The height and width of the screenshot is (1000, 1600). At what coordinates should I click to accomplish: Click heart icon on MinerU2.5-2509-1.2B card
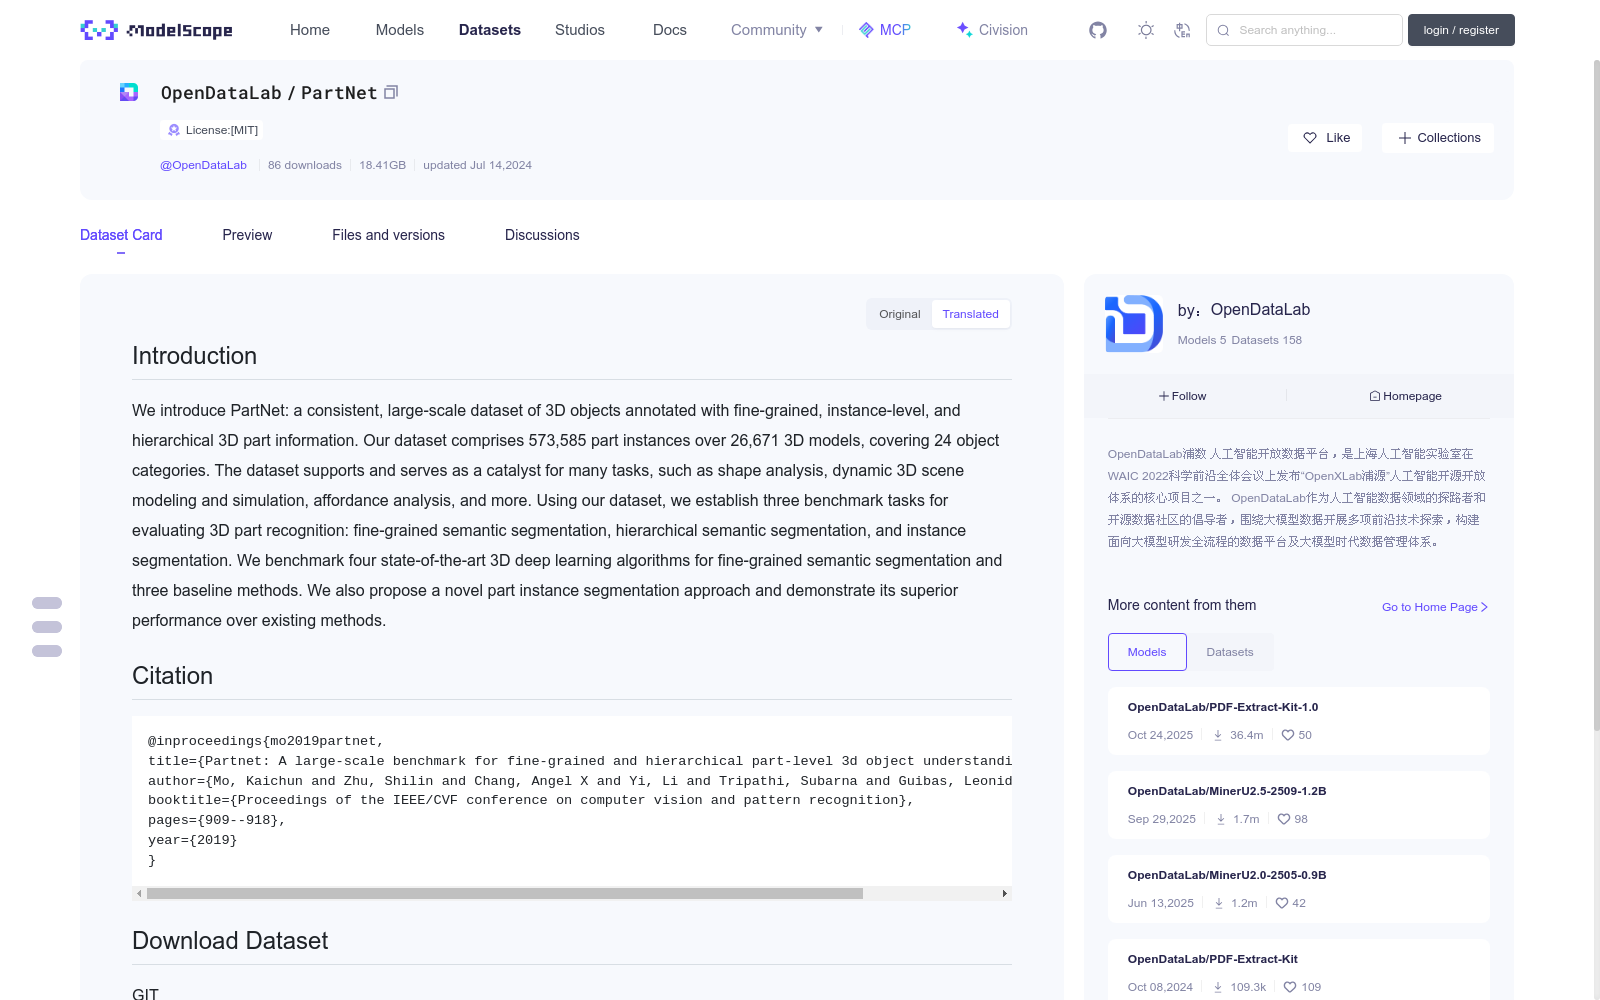click(1284, 819)
